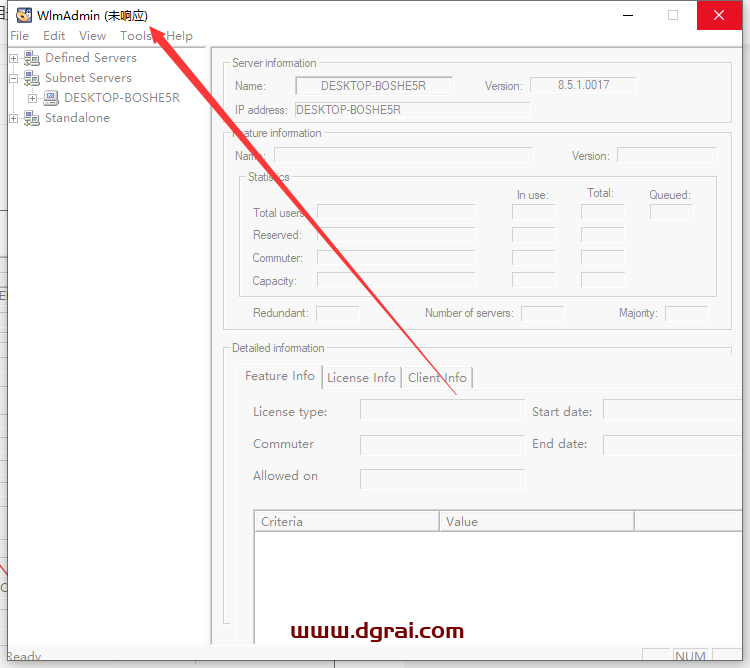Click the Reserved statistics field

pyautogui.click(x=396, y=235)
